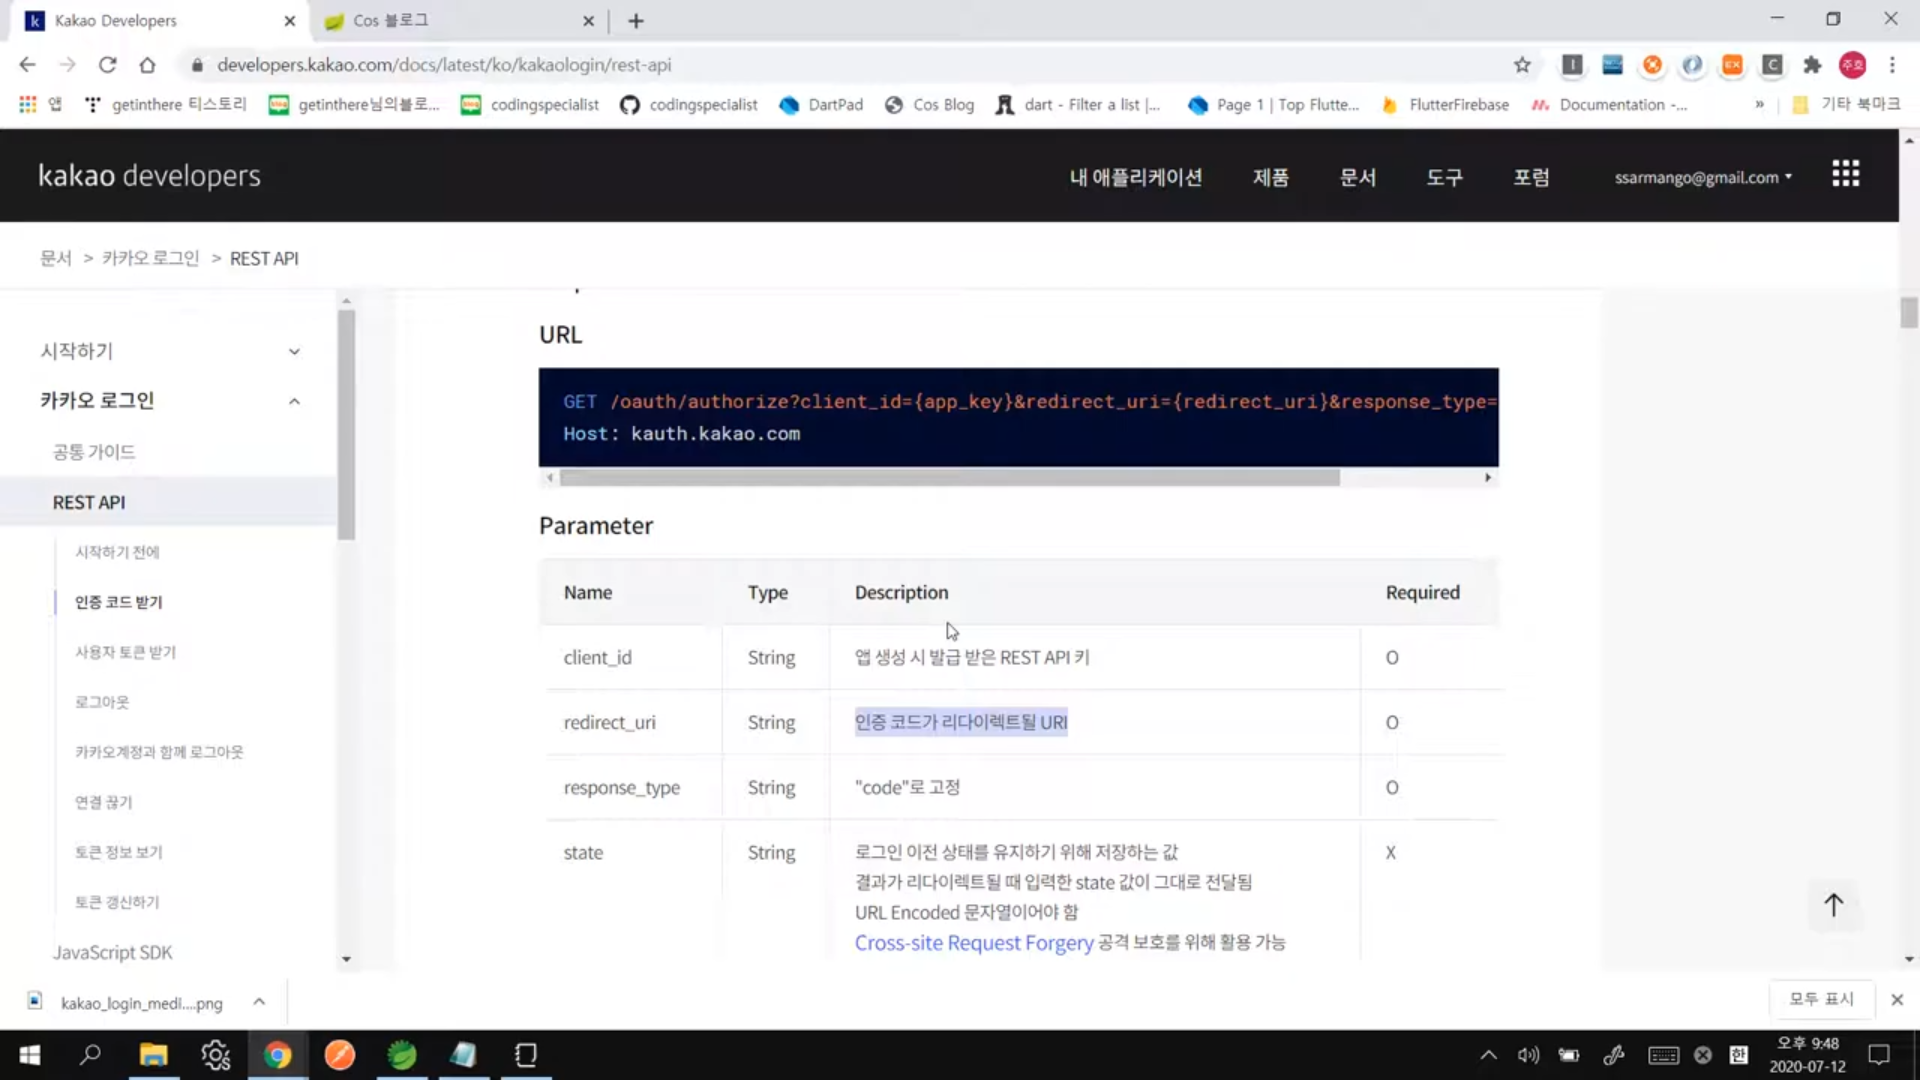This screenshot has width=1920, height=1080.
Task: Click the scroll-to-top arrow button
Action: (x=1833, y=905)
